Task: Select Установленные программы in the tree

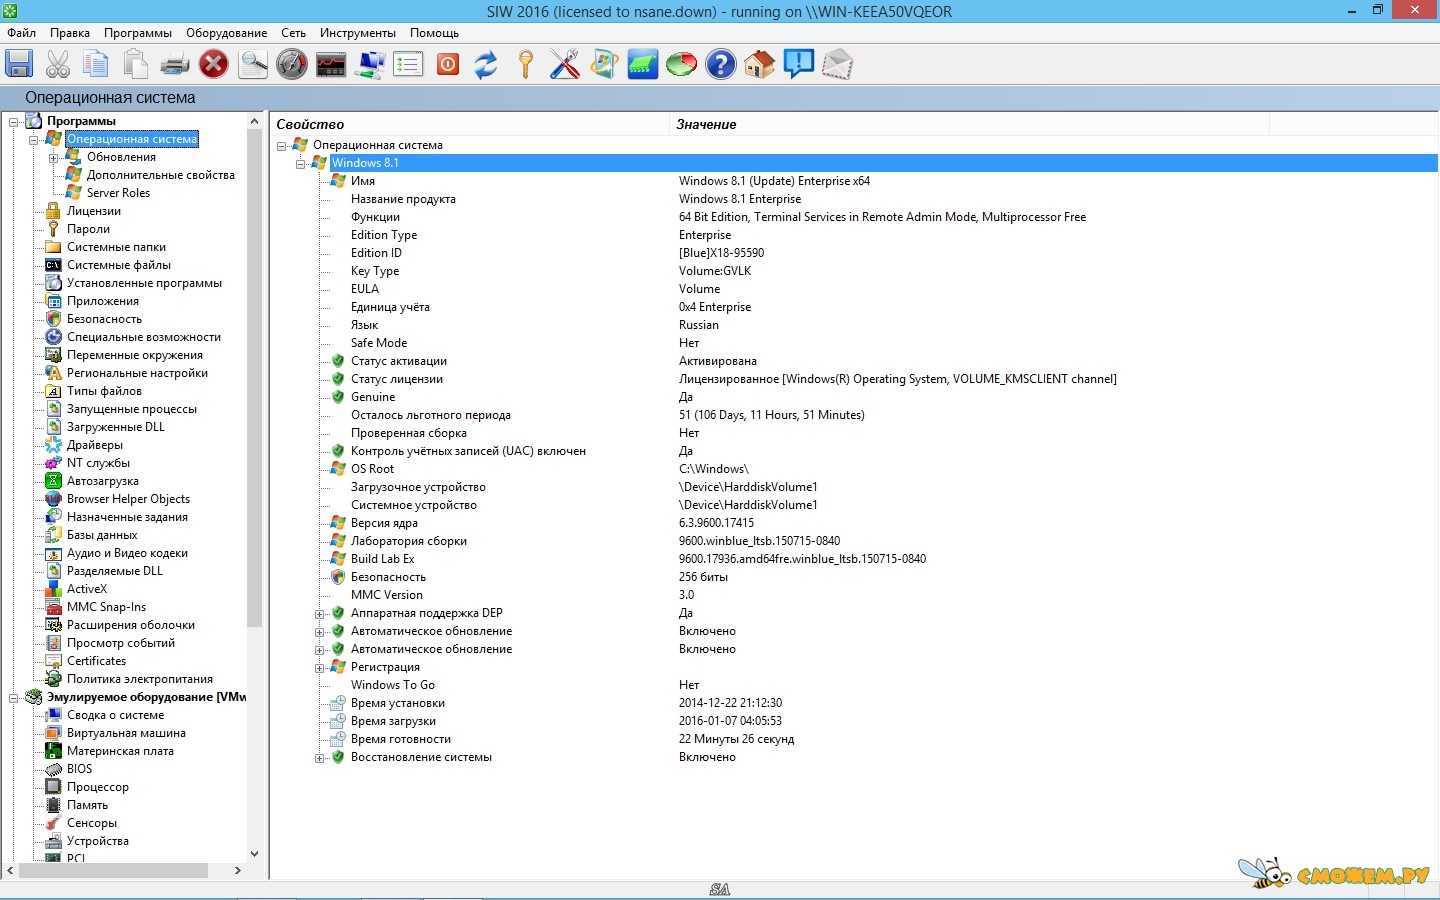Action: (144, 283)
